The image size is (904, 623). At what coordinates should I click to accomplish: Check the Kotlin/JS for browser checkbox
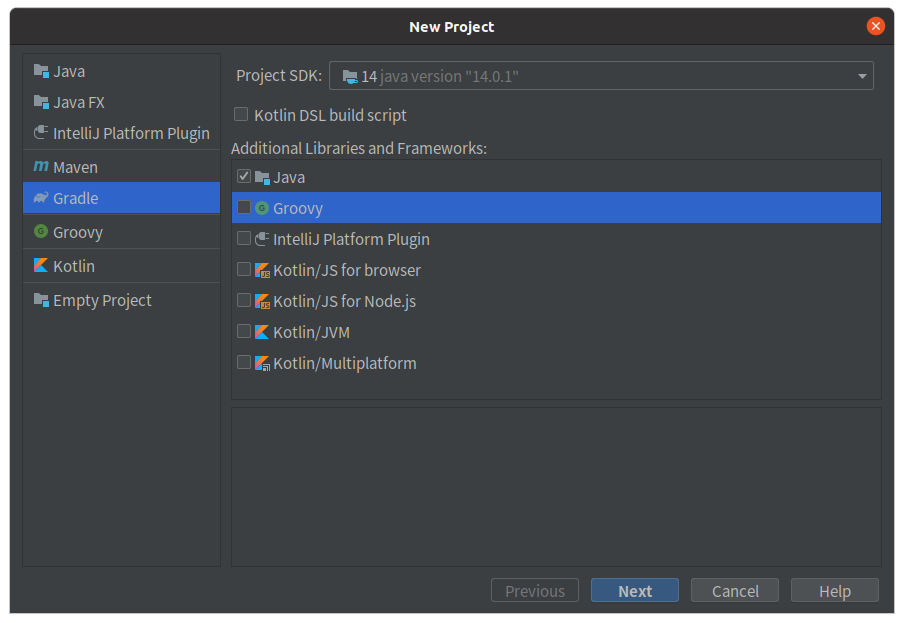coord(244,269)
